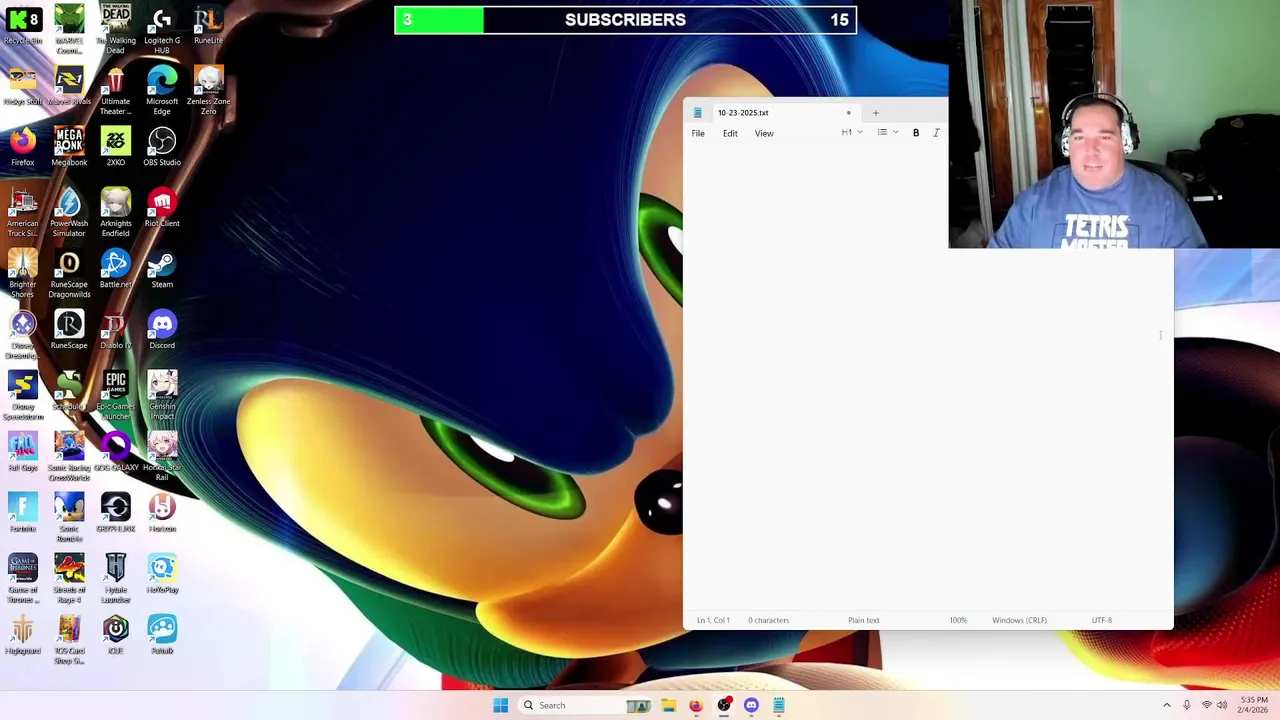Select the Diablo IV desktop shortcut
The image size is (1280, 720).
[115, 330]
